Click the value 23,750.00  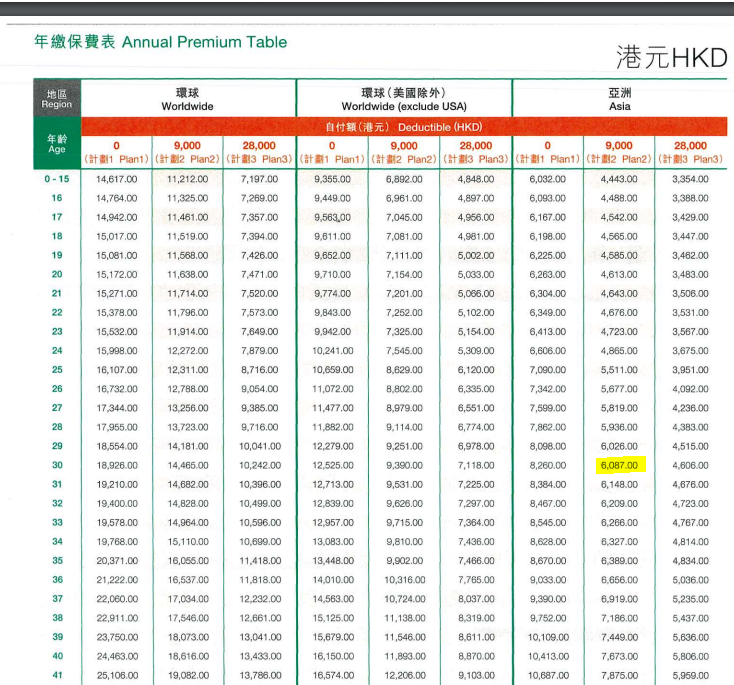coord(117,638)
